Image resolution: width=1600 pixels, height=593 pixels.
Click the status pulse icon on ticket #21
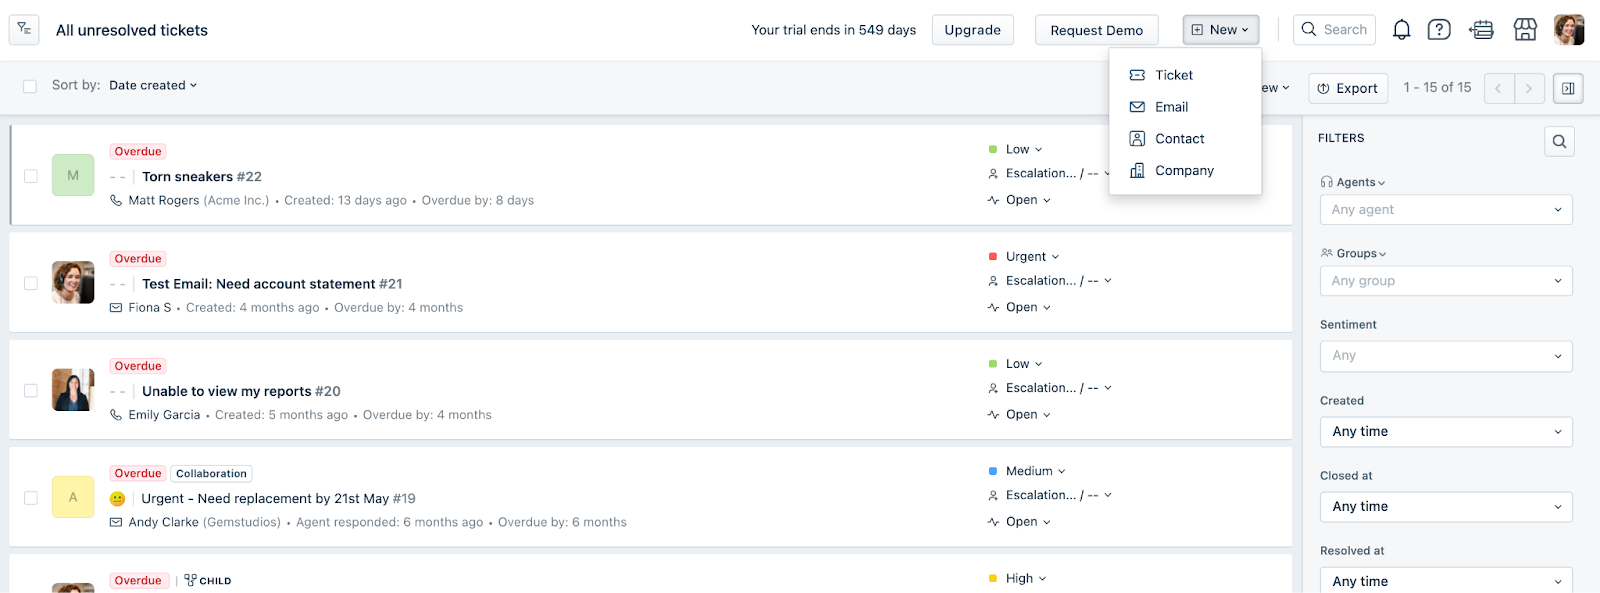point(993,308)
